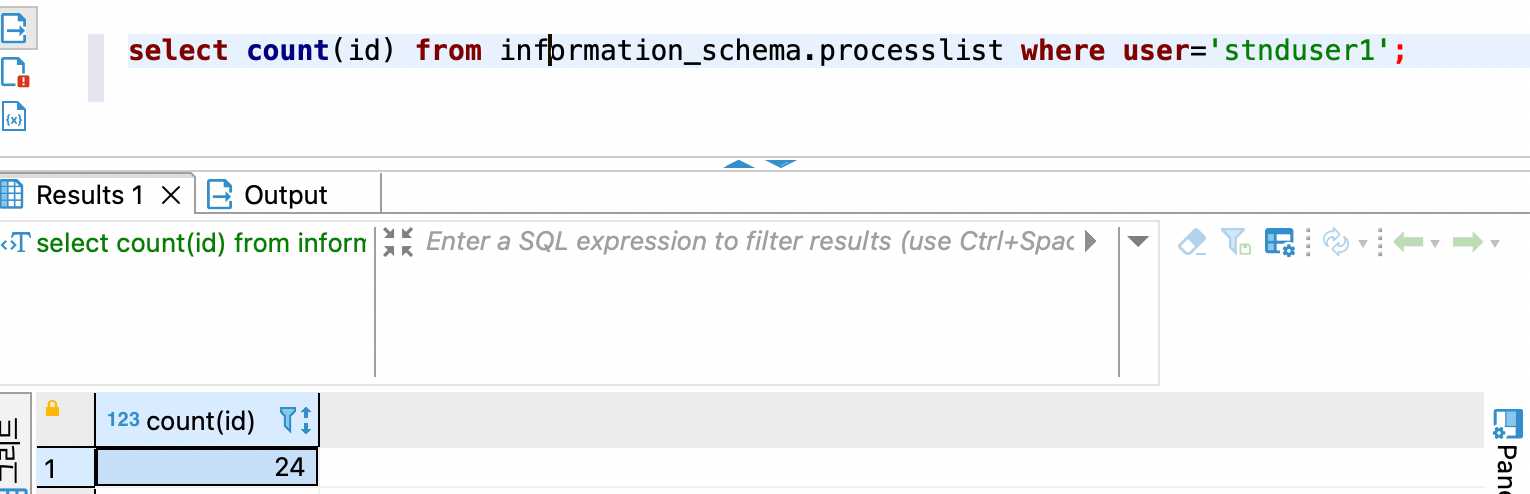Open the dropdown next to refresh icon
Screen dimensions: 1530x494
pyautogui.click(x=1362, y=243)
